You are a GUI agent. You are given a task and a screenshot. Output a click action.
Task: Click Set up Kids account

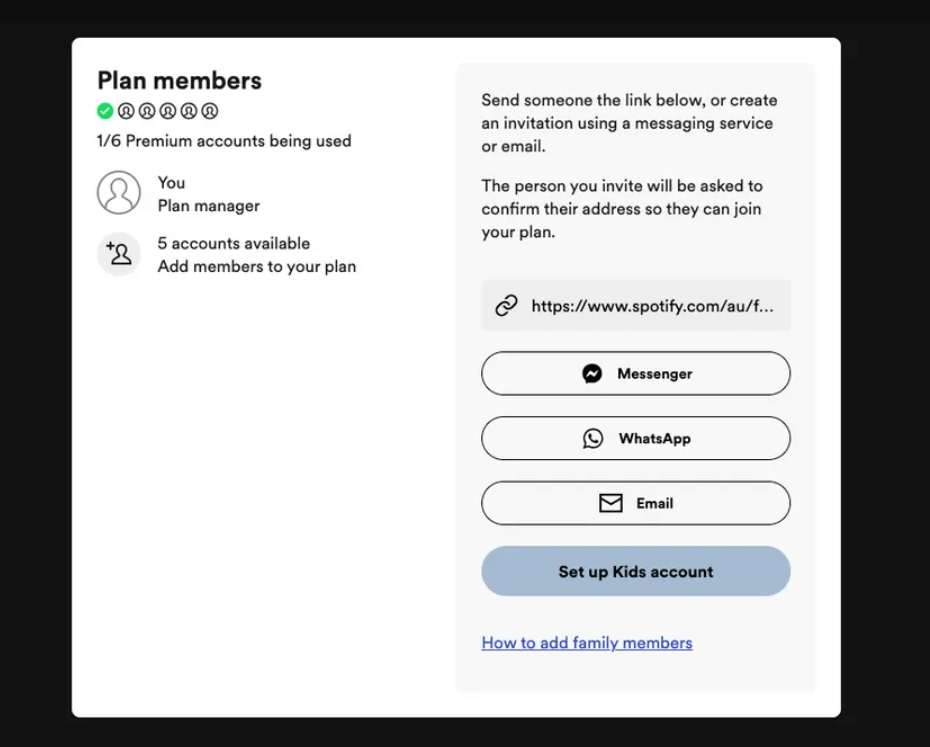(x=636, y=571)
